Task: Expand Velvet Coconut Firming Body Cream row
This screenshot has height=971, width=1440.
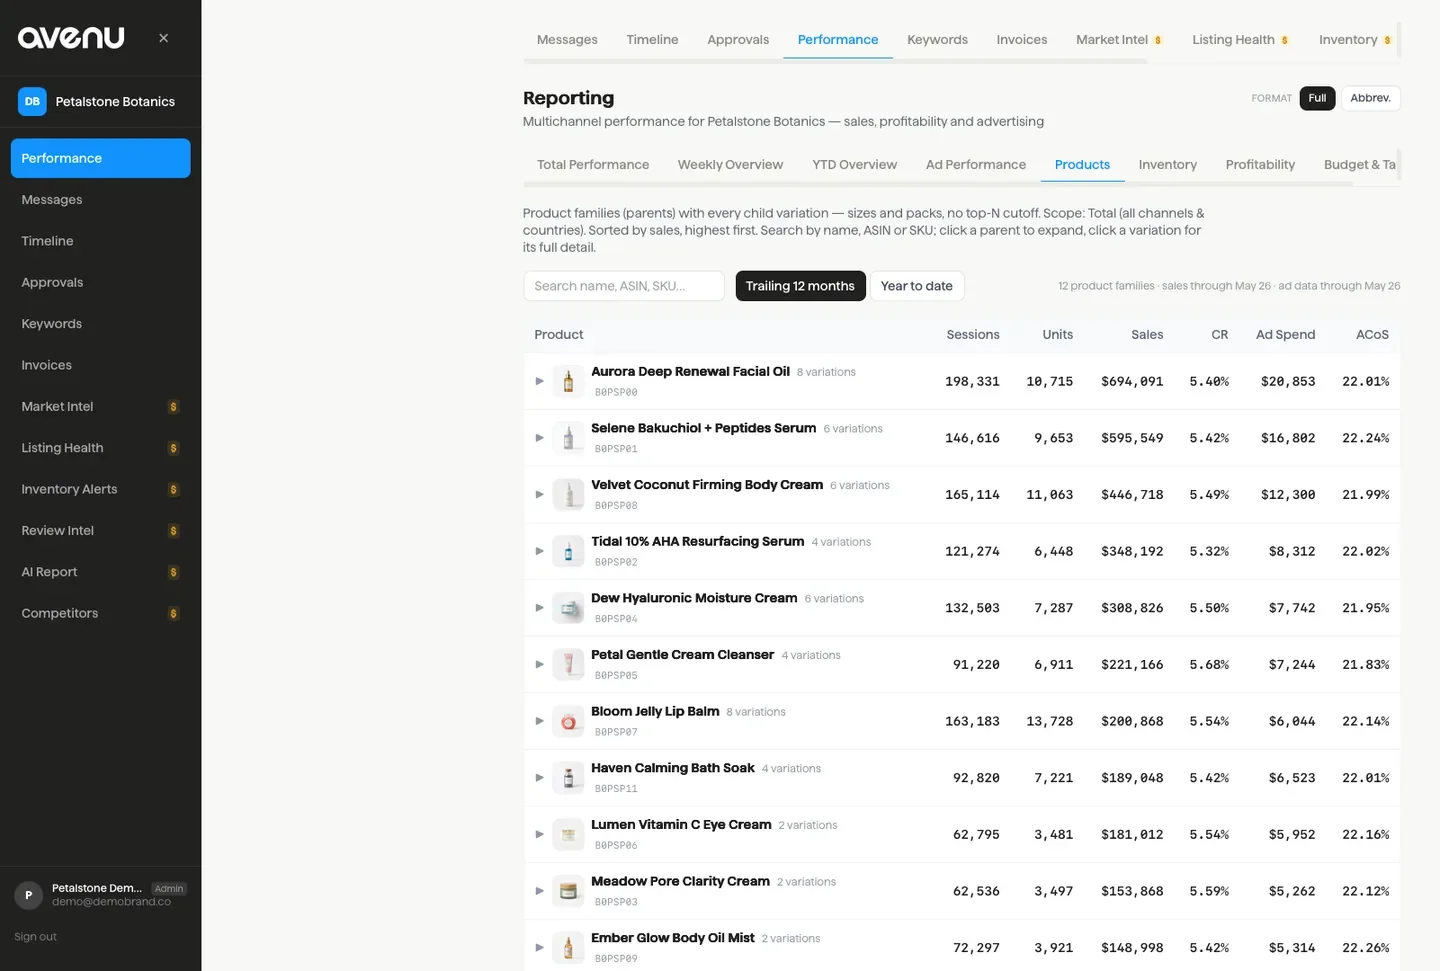Action: click(539, 494)
